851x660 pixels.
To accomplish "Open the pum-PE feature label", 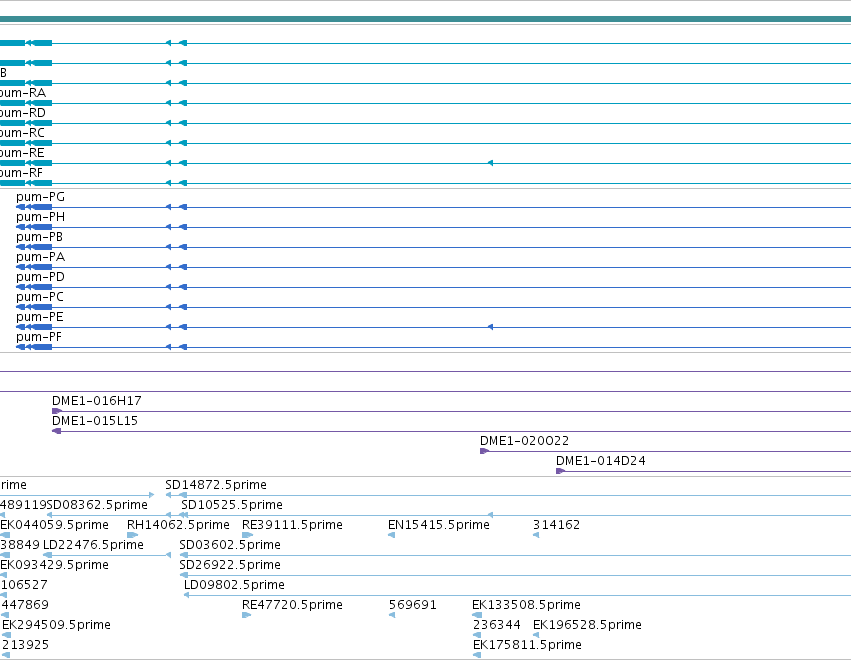I will point(40,317).
